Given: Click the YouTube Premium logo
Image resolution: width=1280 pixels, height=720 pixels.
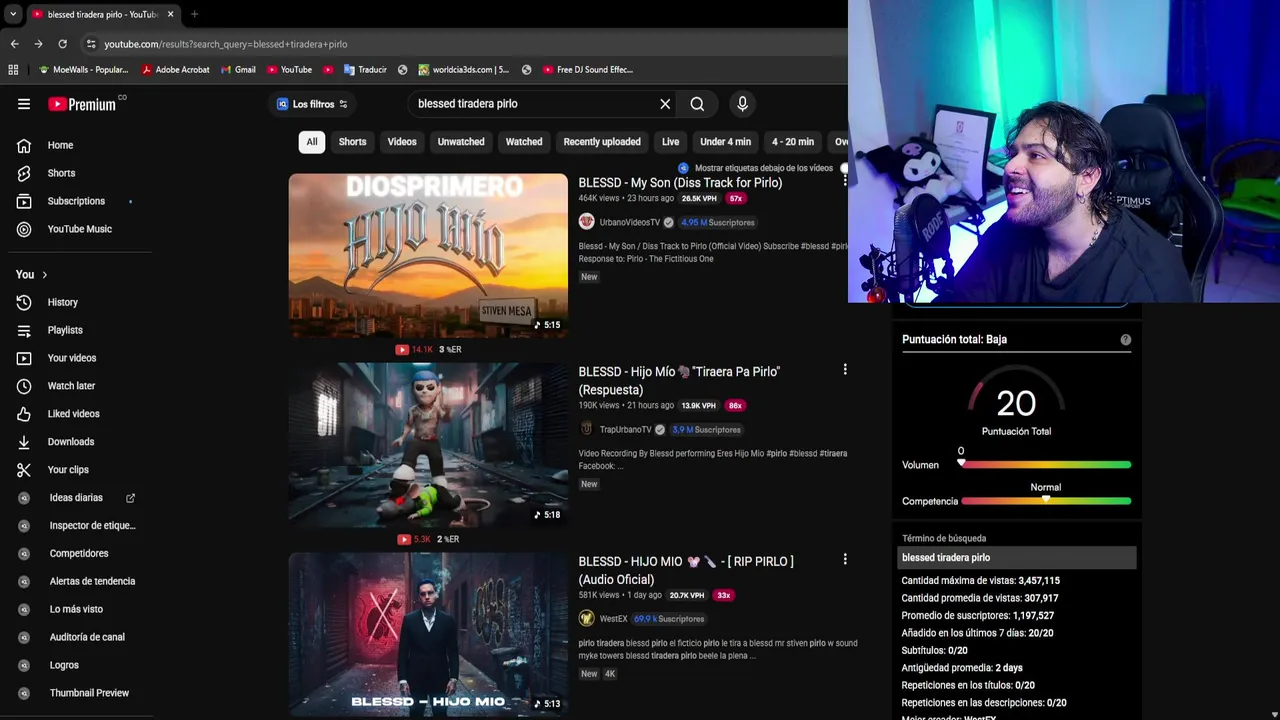Looking at the screenshot, I should click(x=82, y=104).
